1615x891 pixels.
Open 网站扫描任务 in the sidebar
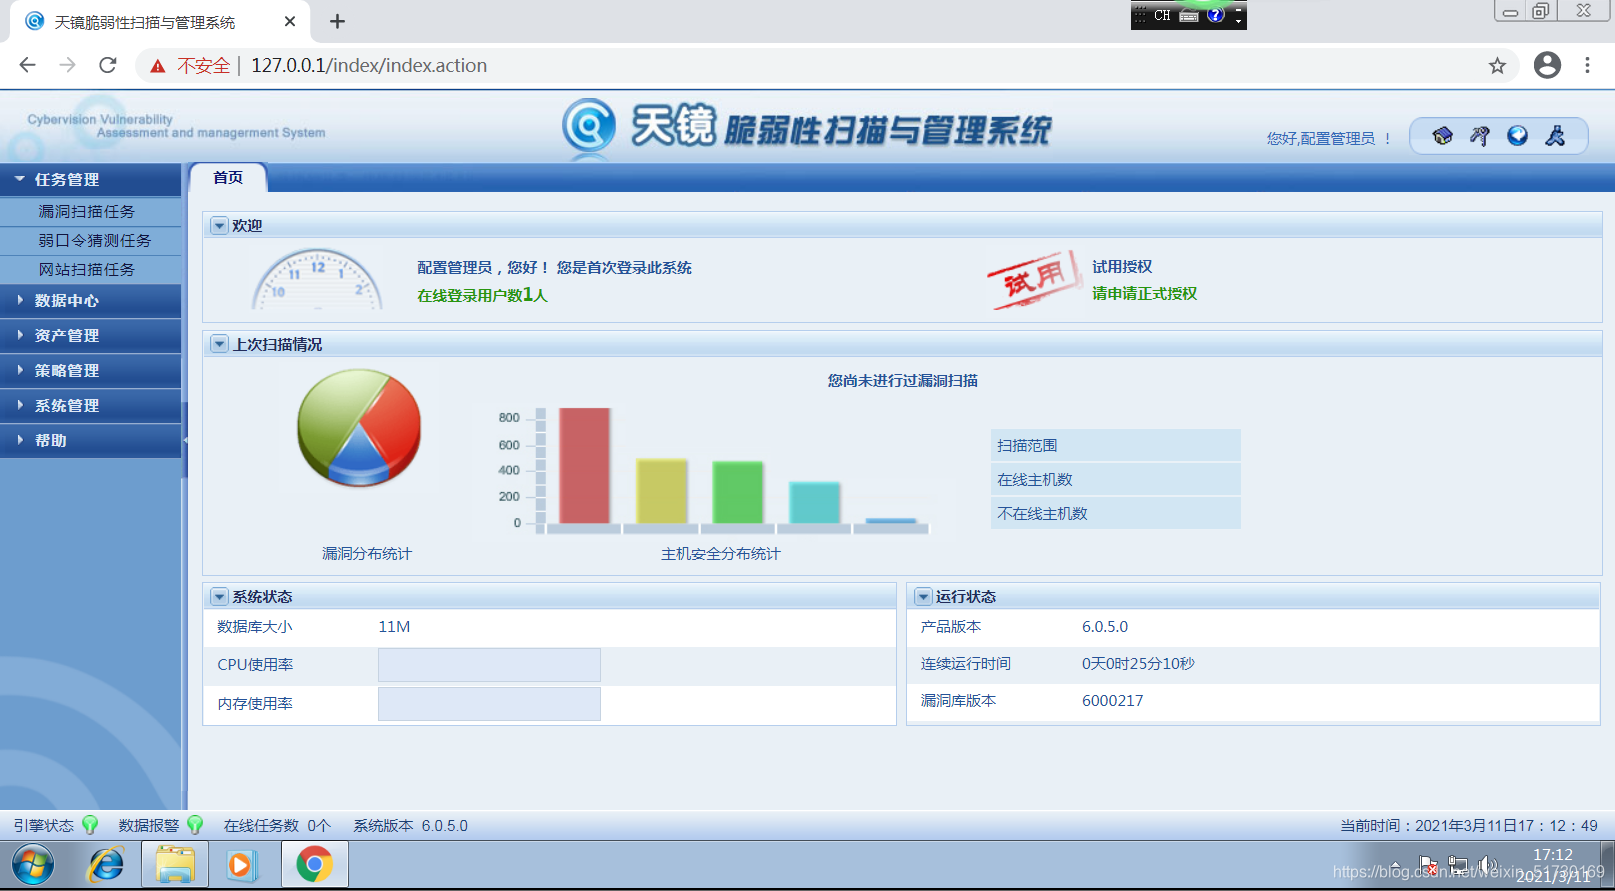pyautogui.click(x=87, y=270)
